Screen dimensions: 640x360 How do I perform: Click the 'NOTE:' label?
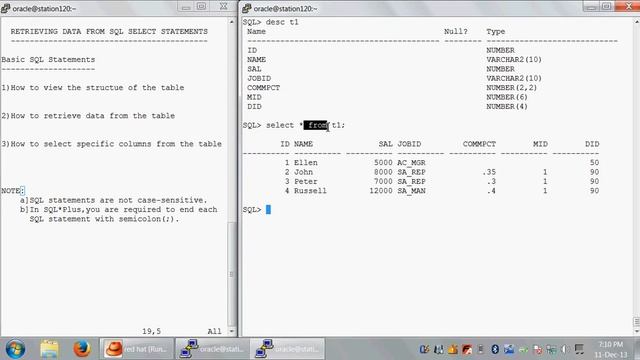click(13, 191)
